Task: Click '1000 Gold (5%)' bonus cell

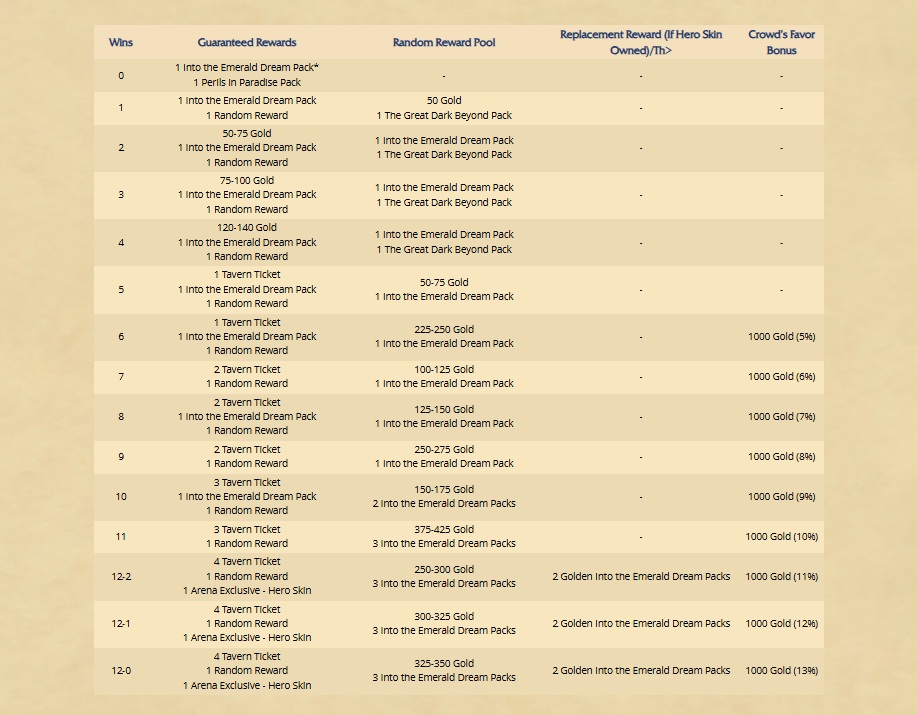Action: 781,336
